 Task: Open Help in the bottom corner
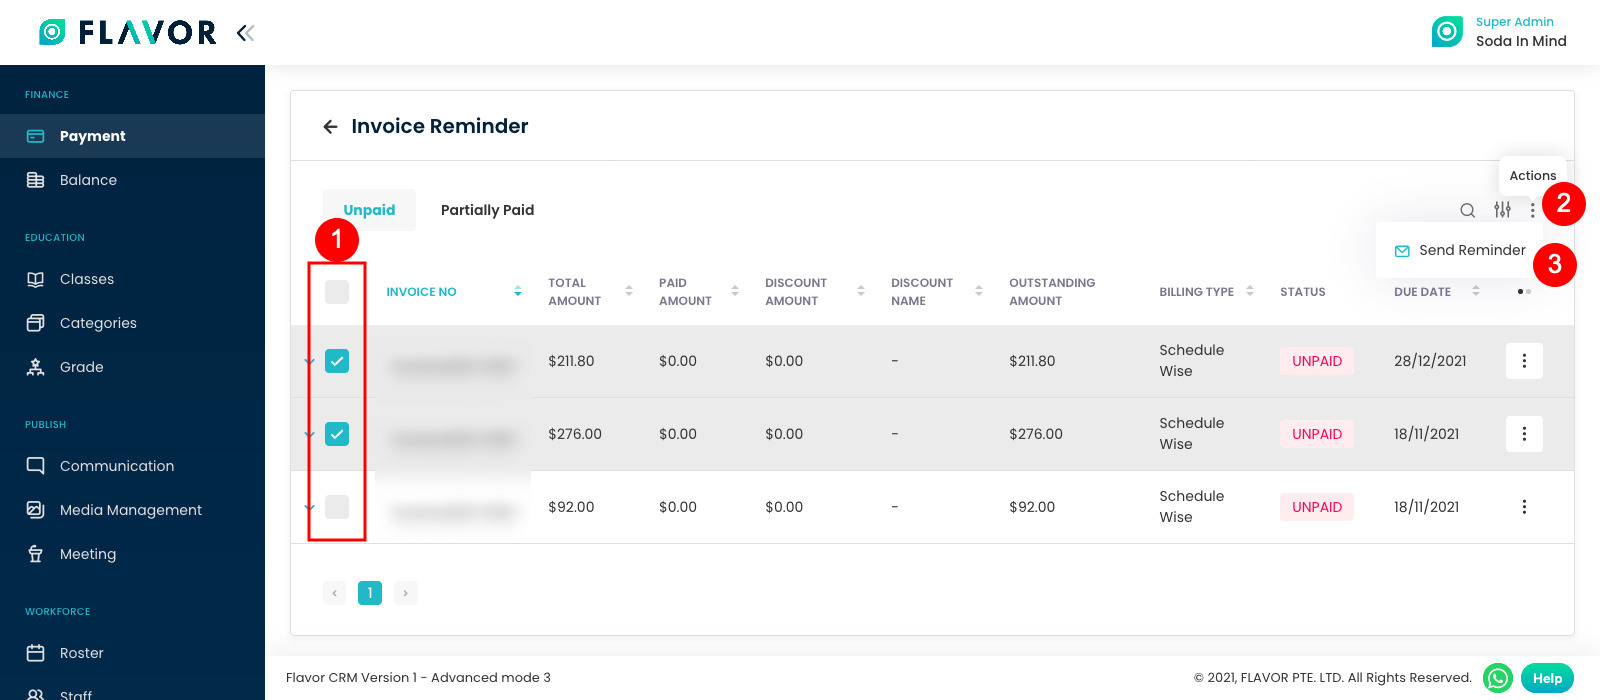pos(1546,677)
